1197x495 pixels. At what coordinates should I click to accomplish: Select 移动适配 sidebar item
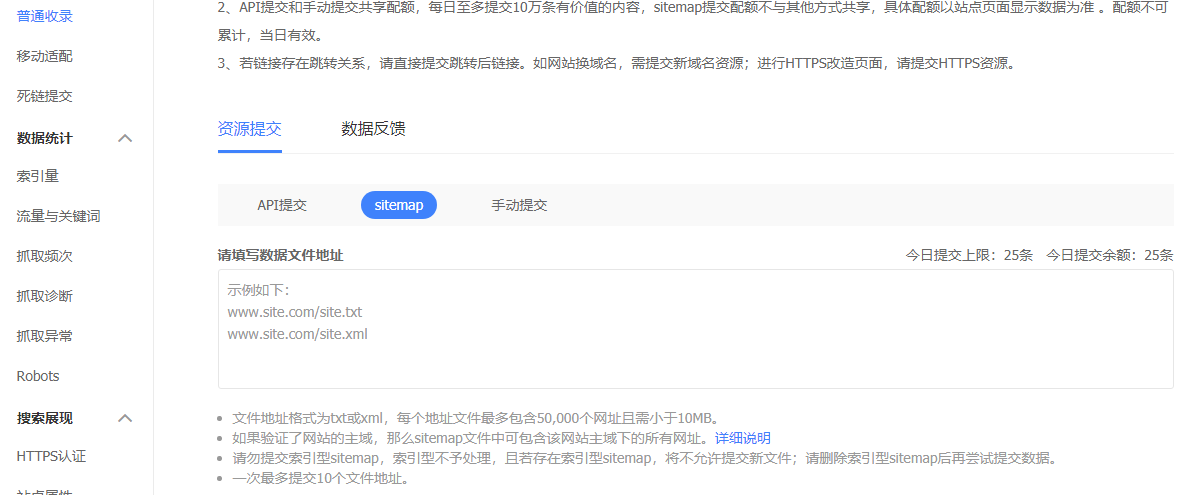[45, 56]
